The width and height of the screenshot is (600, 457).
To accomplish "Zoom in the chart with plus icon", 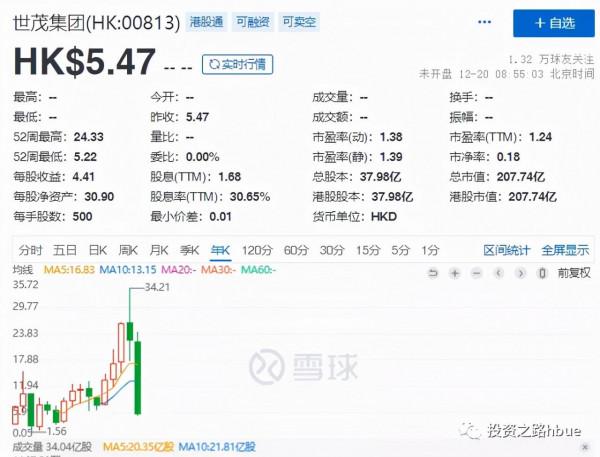I will click(x=455, y=273).
